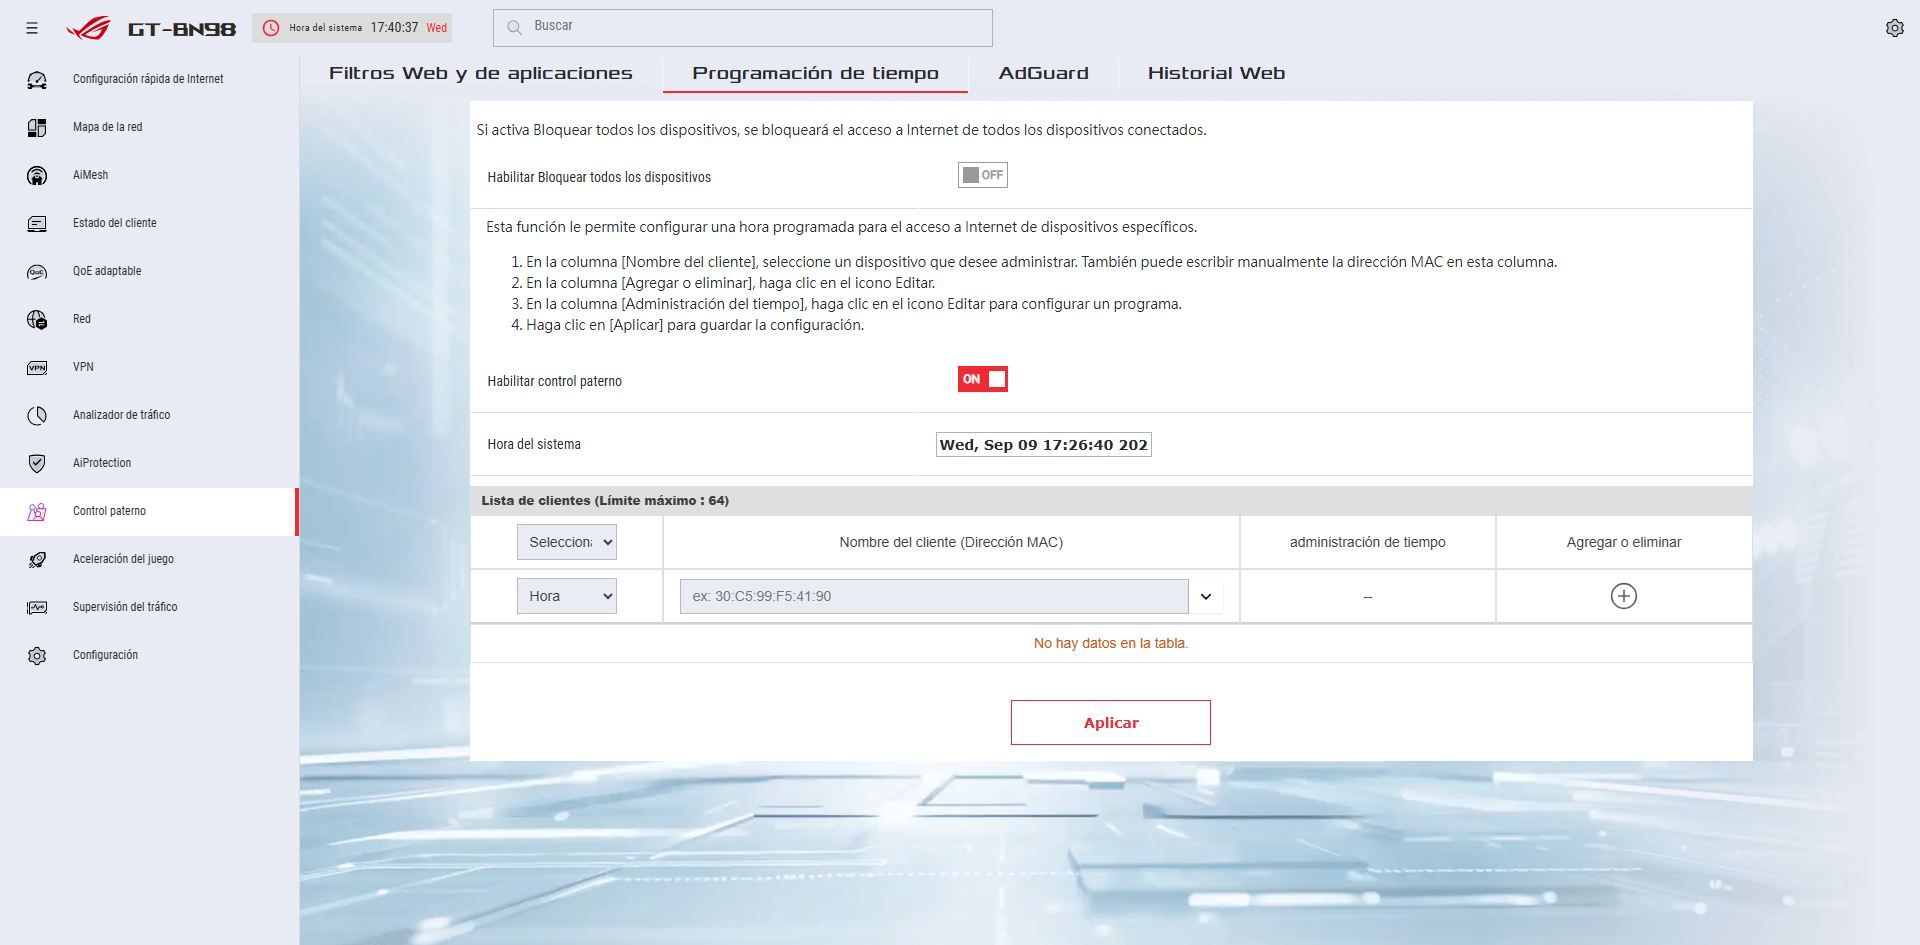This screenshot has width=1920, height=945.
Task: Click the Configuración gear icon in sidebar
Action: (x=37, y=655)
